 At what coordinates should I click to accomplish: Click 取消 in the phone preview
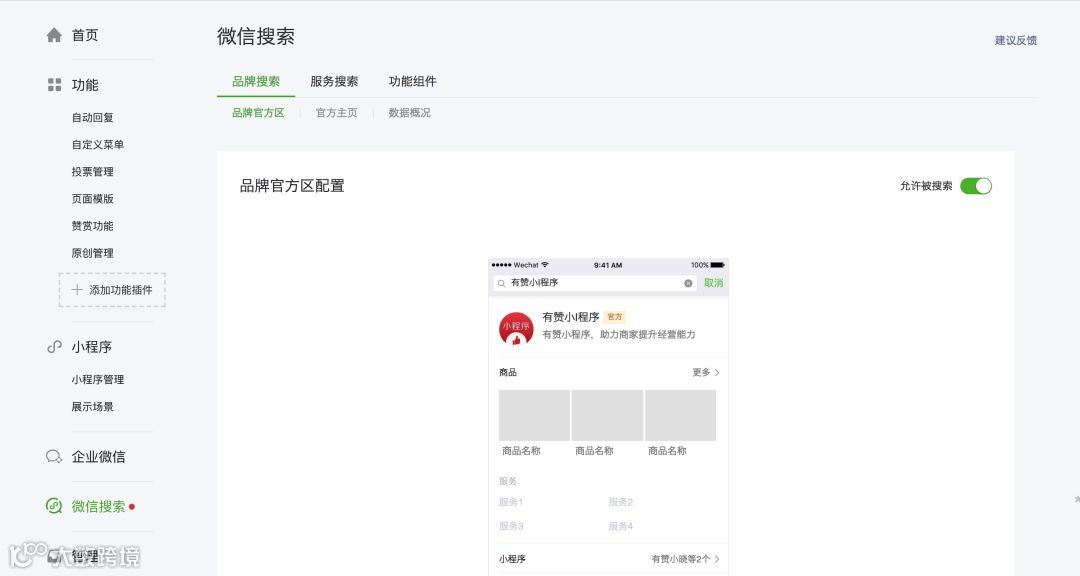pos(714,283)
